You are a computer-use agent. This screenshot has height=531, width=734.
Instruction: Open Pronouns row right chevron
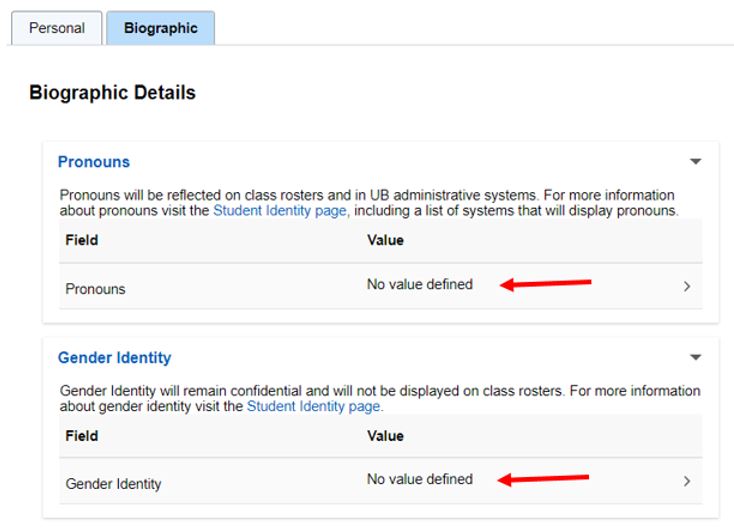687,286
